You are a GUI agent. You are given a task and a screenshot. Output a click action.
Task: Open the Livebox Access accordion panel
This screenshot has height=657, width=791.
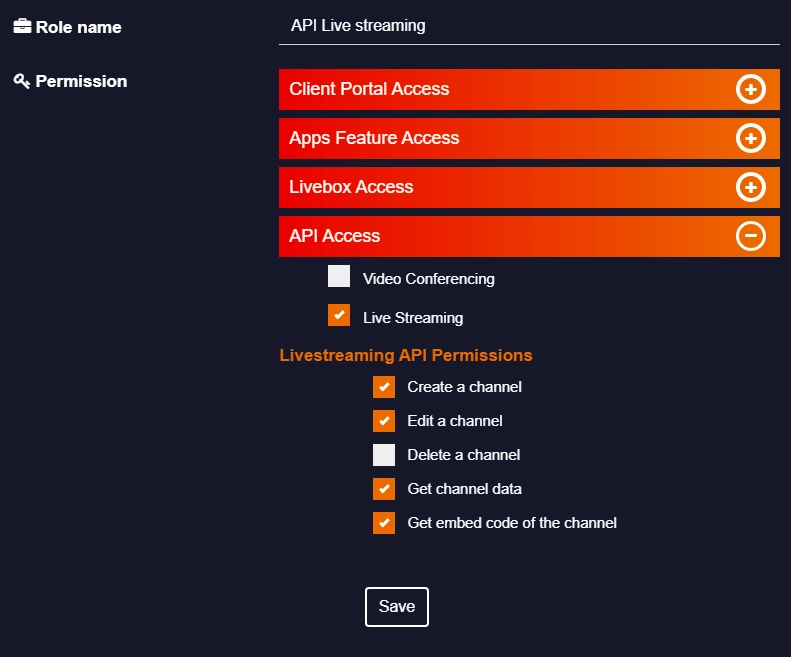(529, 187)
